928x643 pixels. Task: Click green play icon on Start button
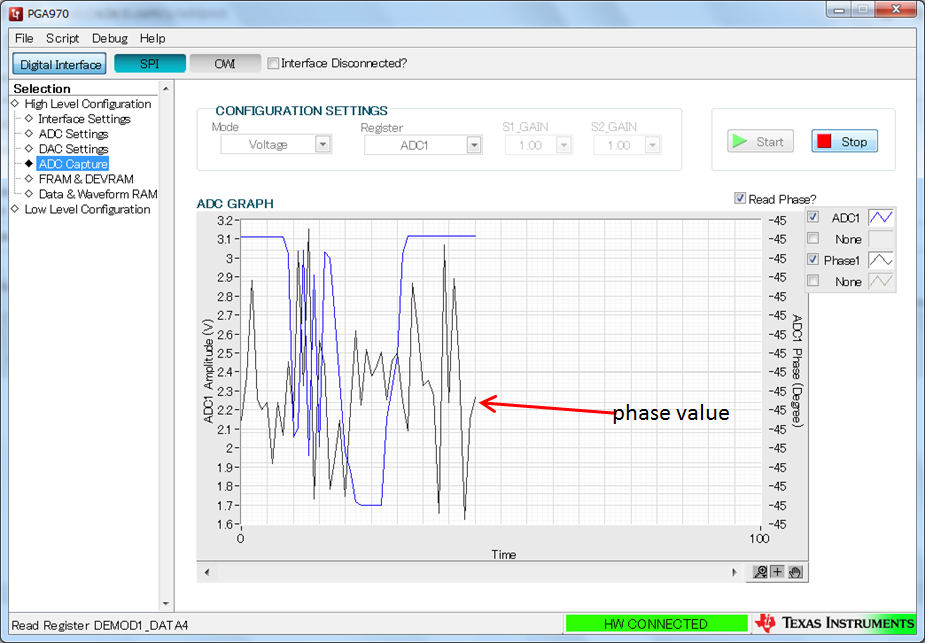740,142
